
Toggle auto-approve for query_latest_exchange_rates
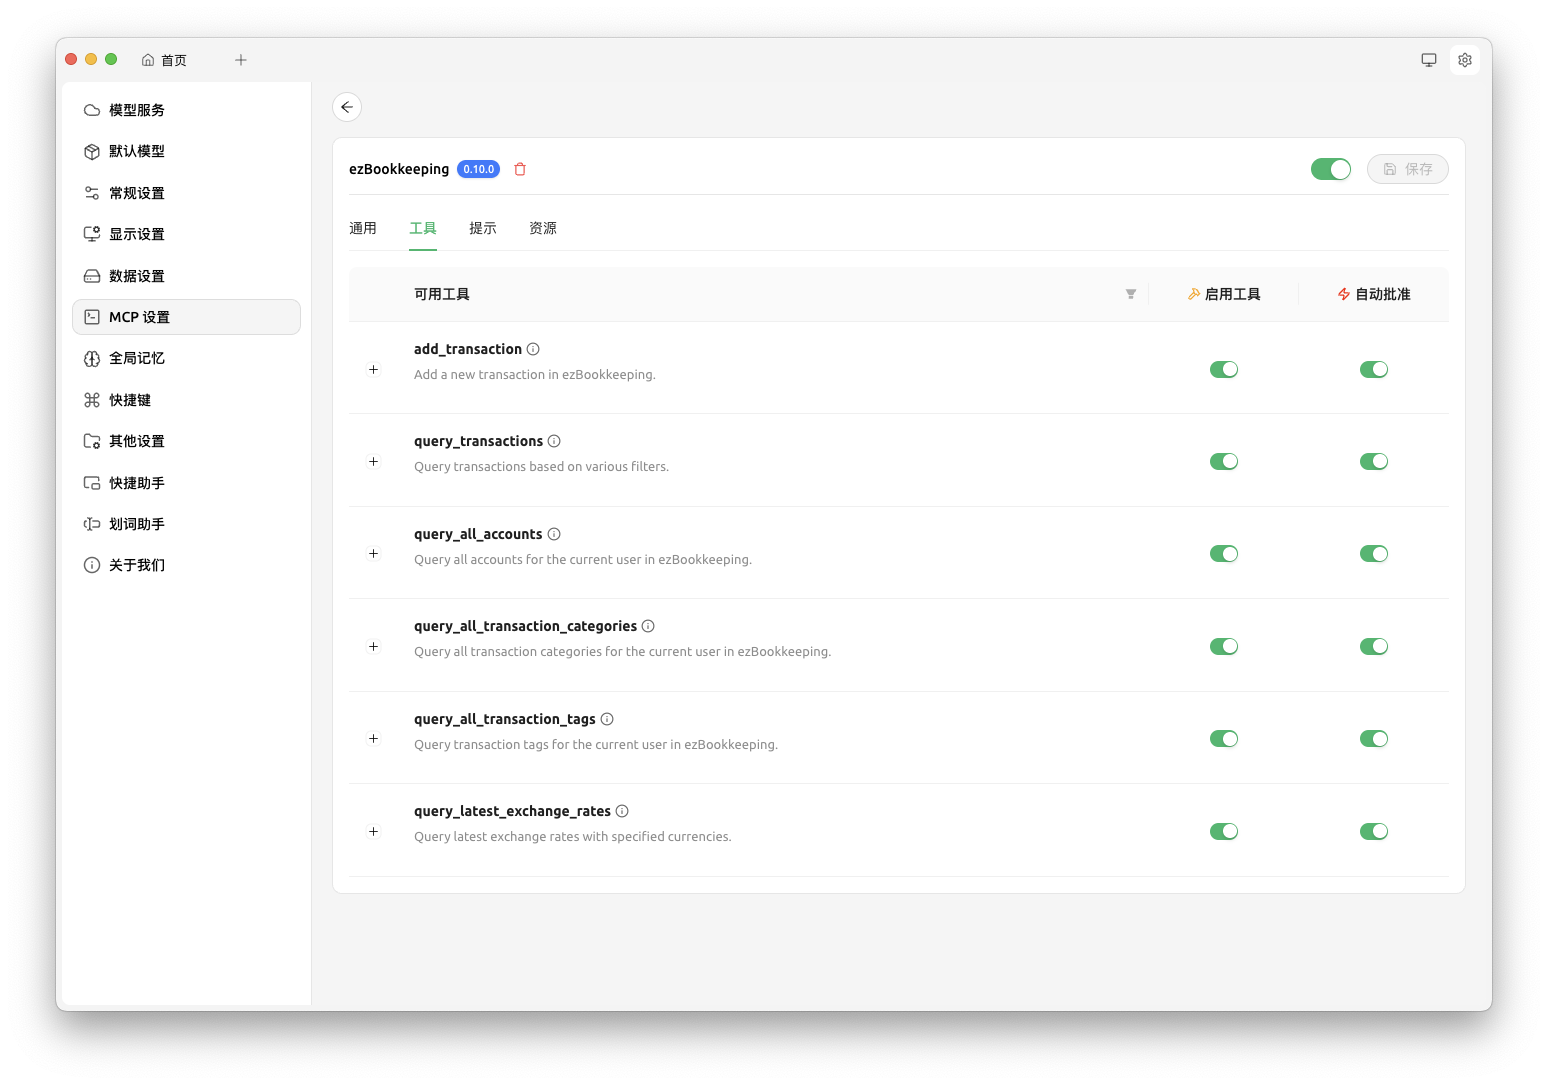(1373, 831)
